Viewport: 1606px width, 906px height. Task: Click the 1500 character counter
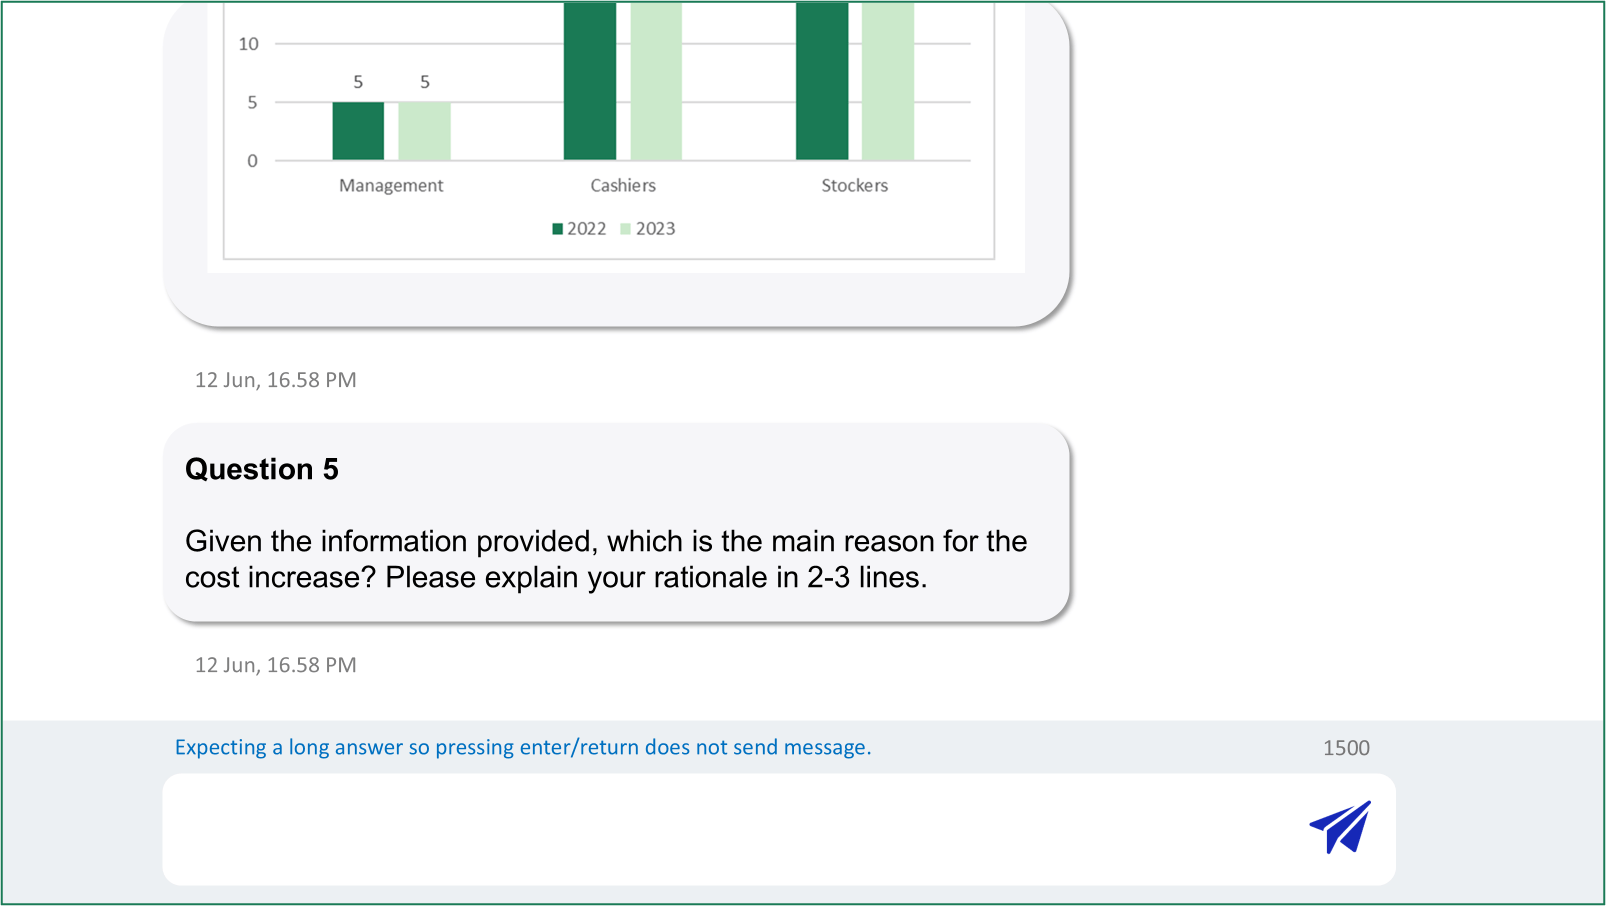[1346, 748]
